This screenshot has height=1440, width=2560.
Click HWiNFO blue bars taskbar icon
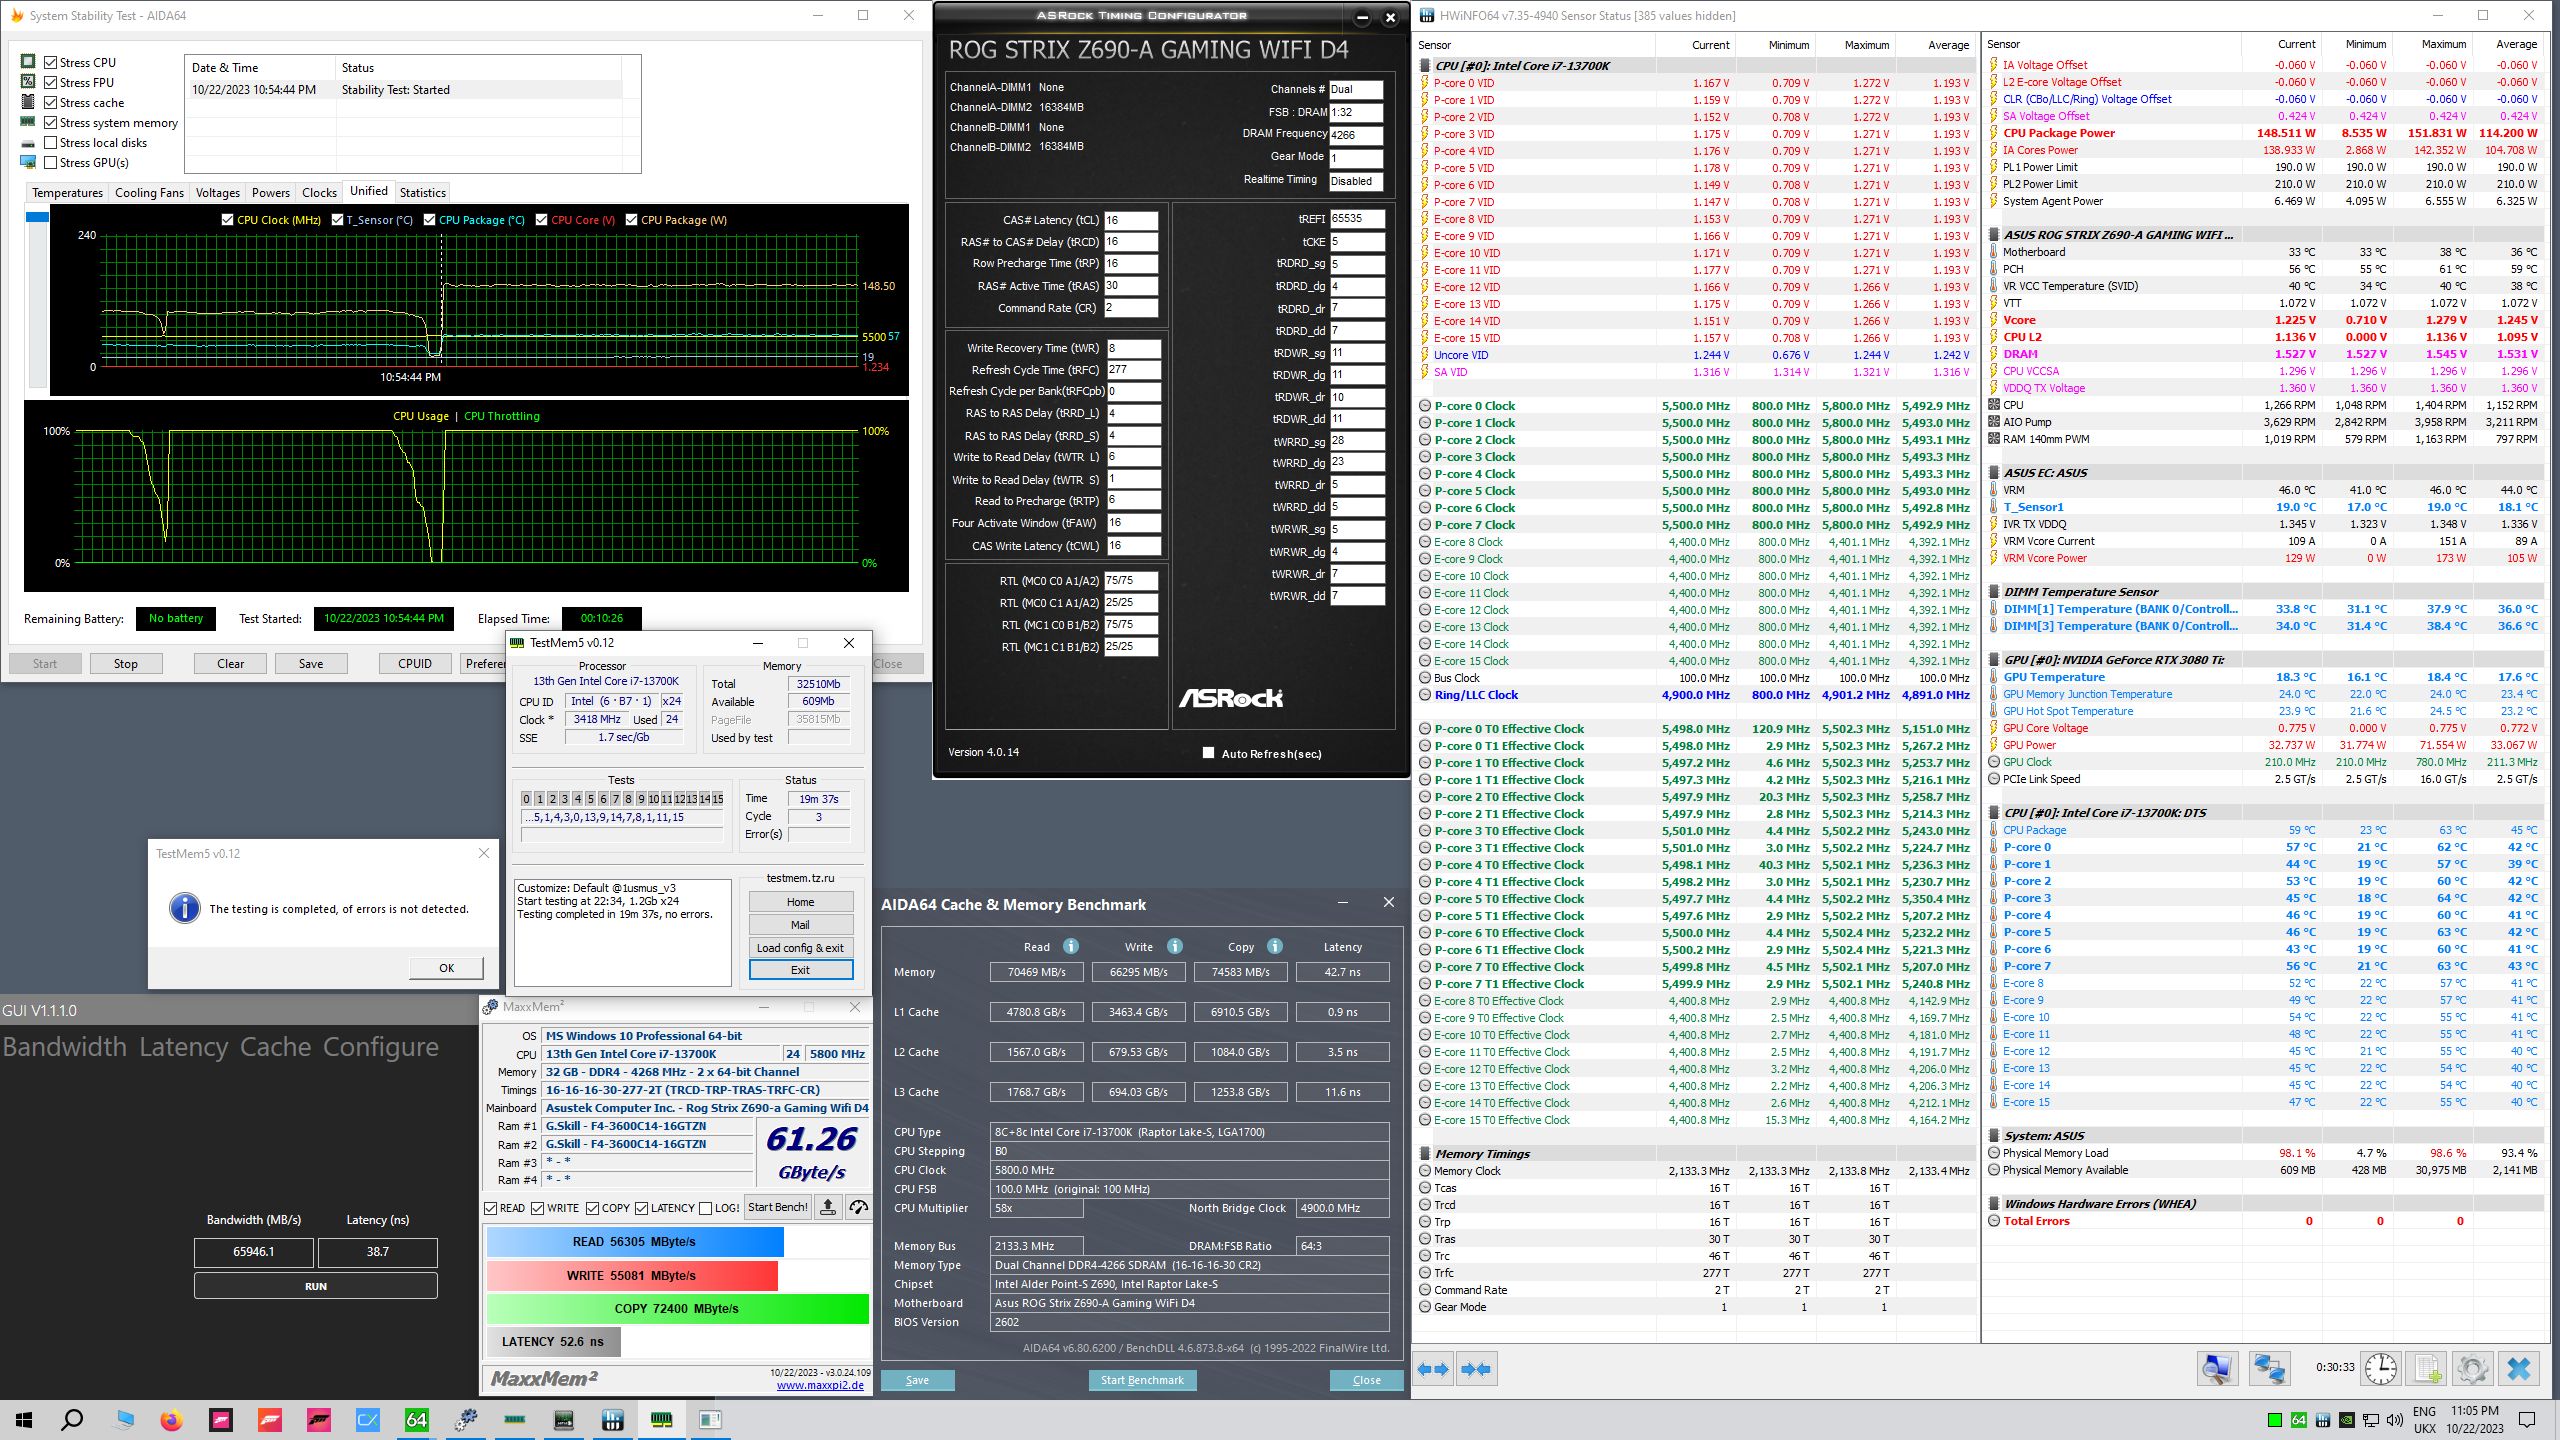(x=612, y=1420)
